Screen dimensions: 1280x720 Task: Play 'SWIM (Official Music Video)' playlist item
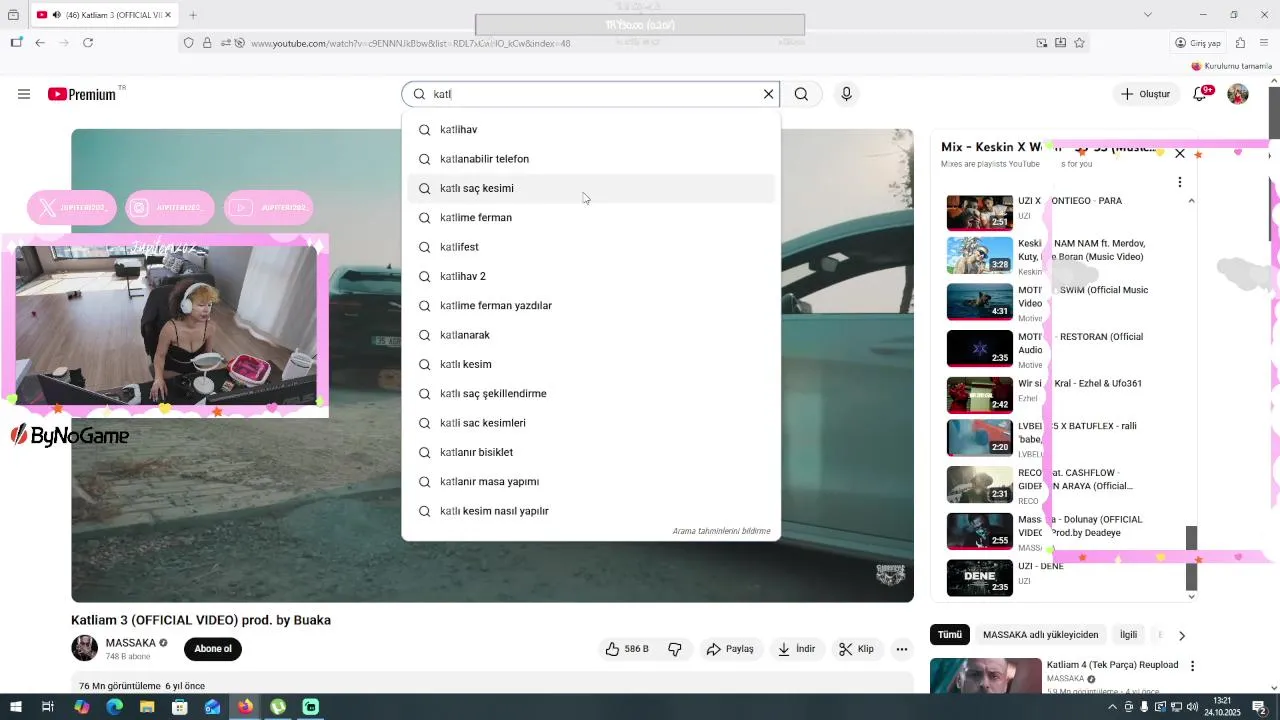[1060, 301]
